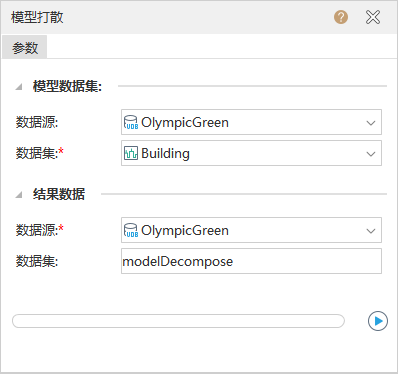The image size is (398, 374).
Task: Select OlympicGreen text in model datasource combo
Action: pos(185,123)
